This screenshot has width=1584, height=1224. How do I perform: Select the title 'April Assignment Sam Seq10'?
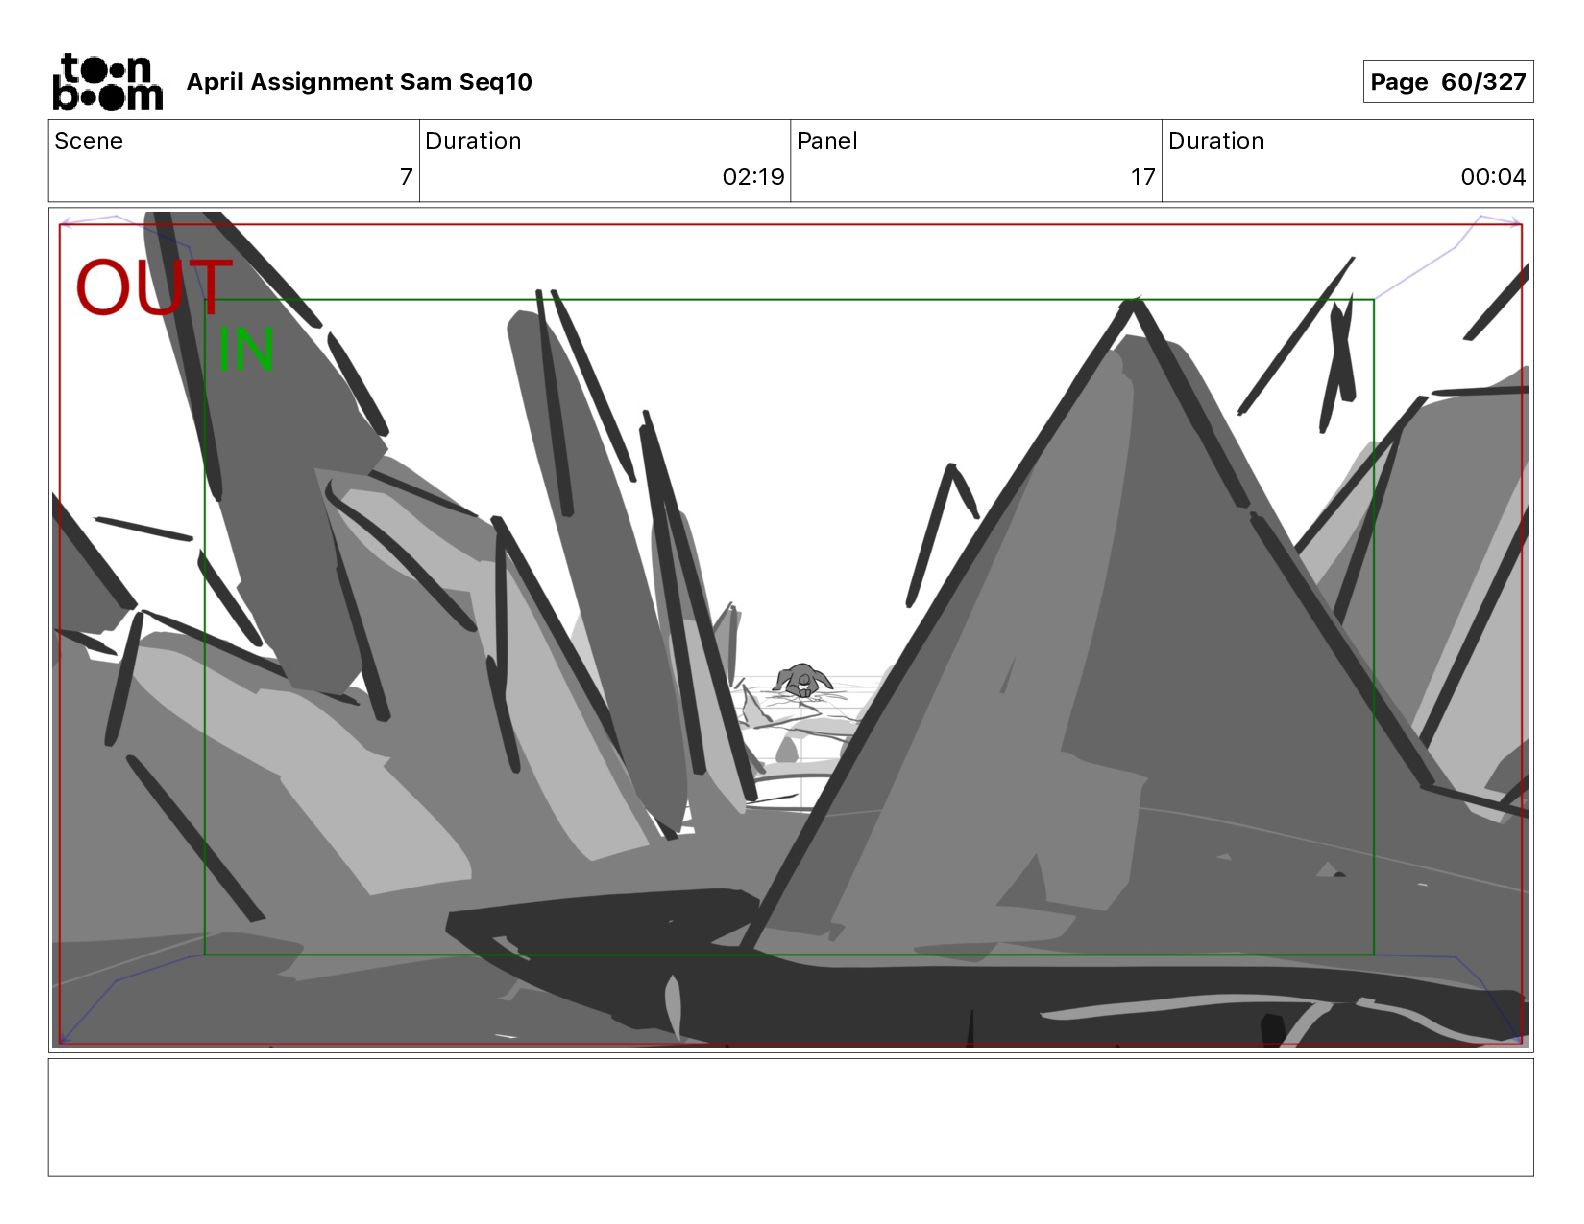pos(360,82)
